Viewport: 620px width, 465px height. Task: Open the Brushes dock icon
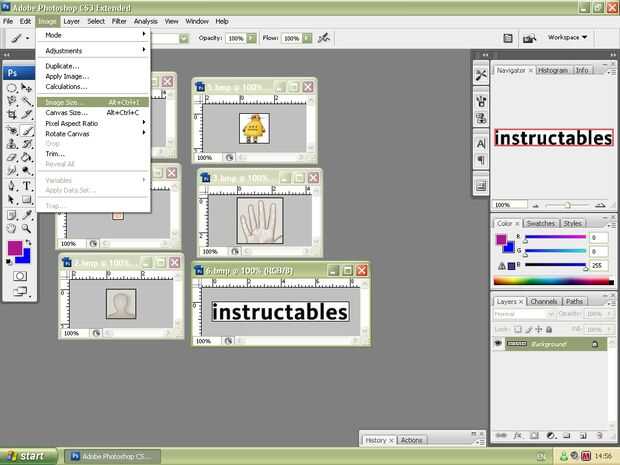481,101
